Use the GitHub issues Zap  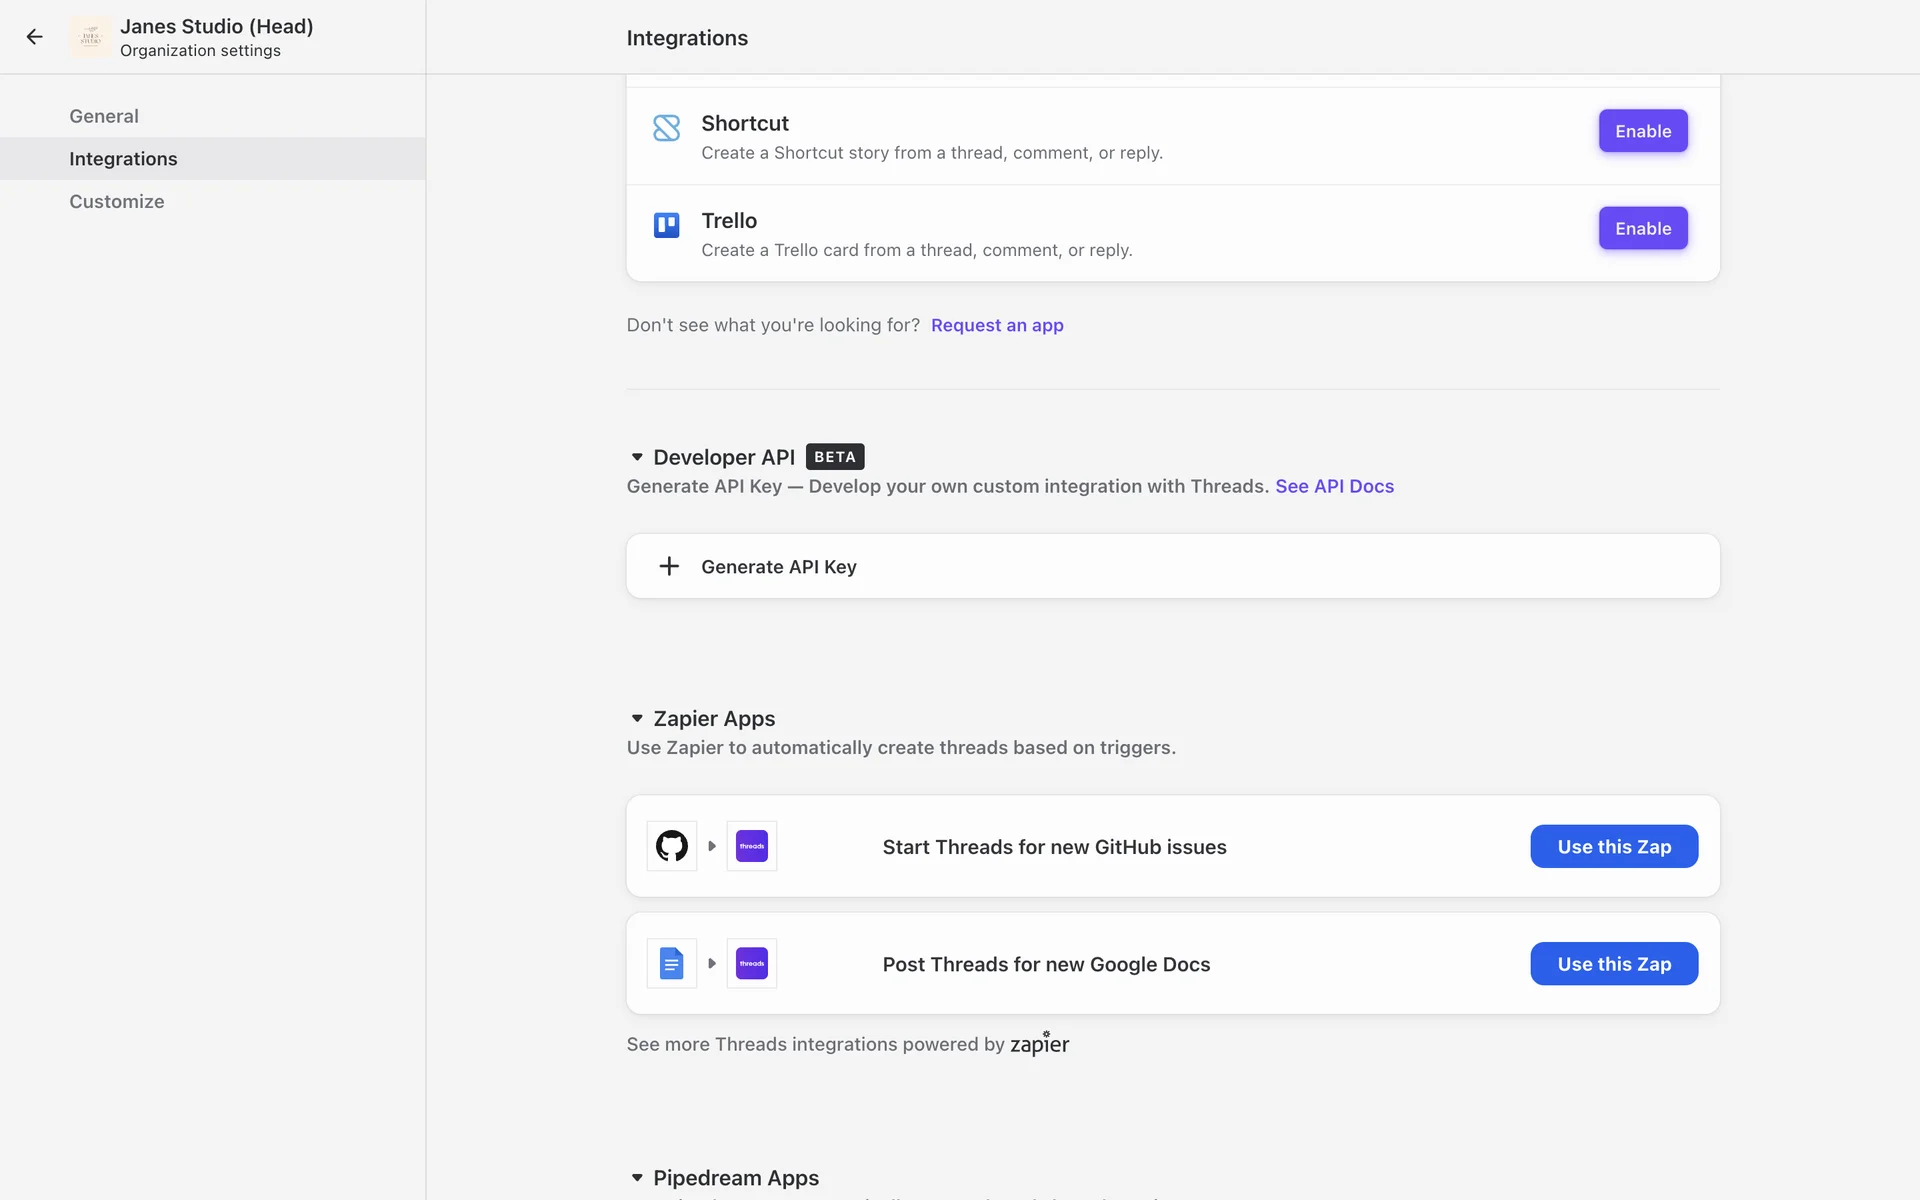click(1613, 847)
